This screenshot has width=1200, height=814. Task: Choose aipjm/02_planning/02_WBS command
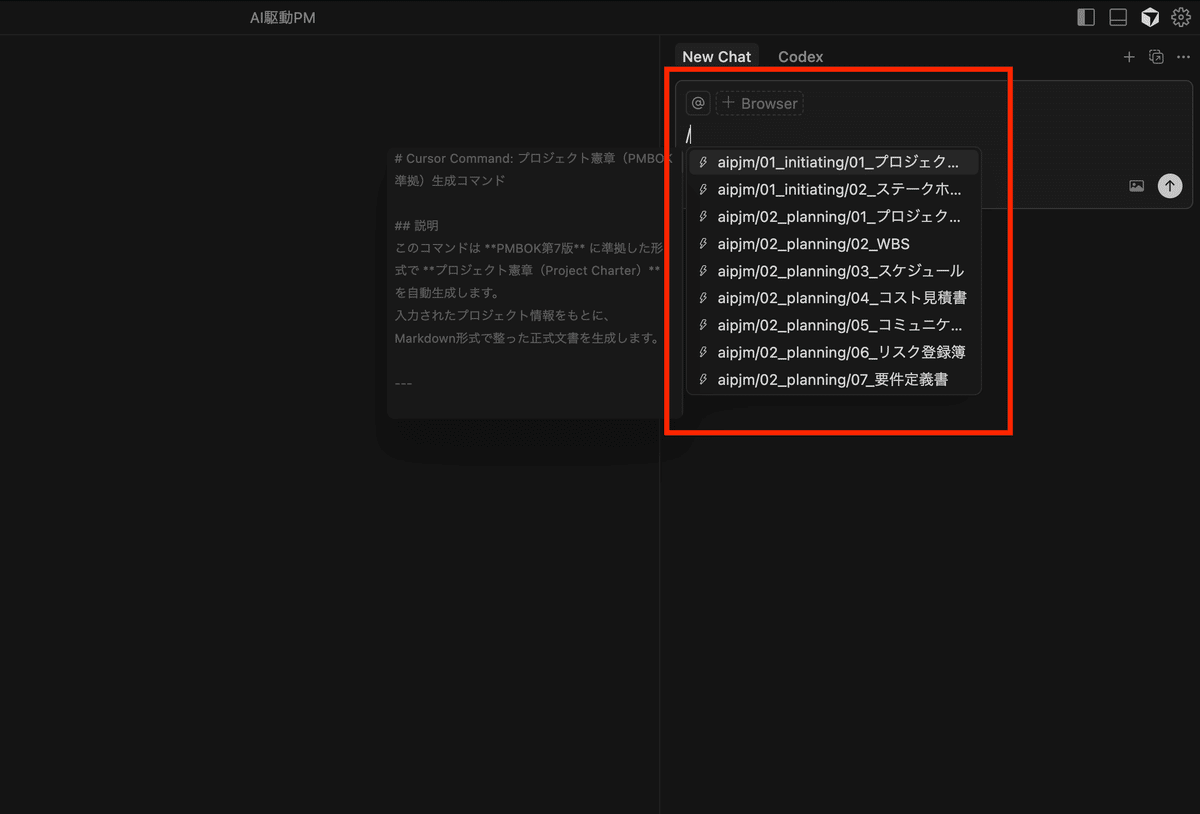point(834,243)
